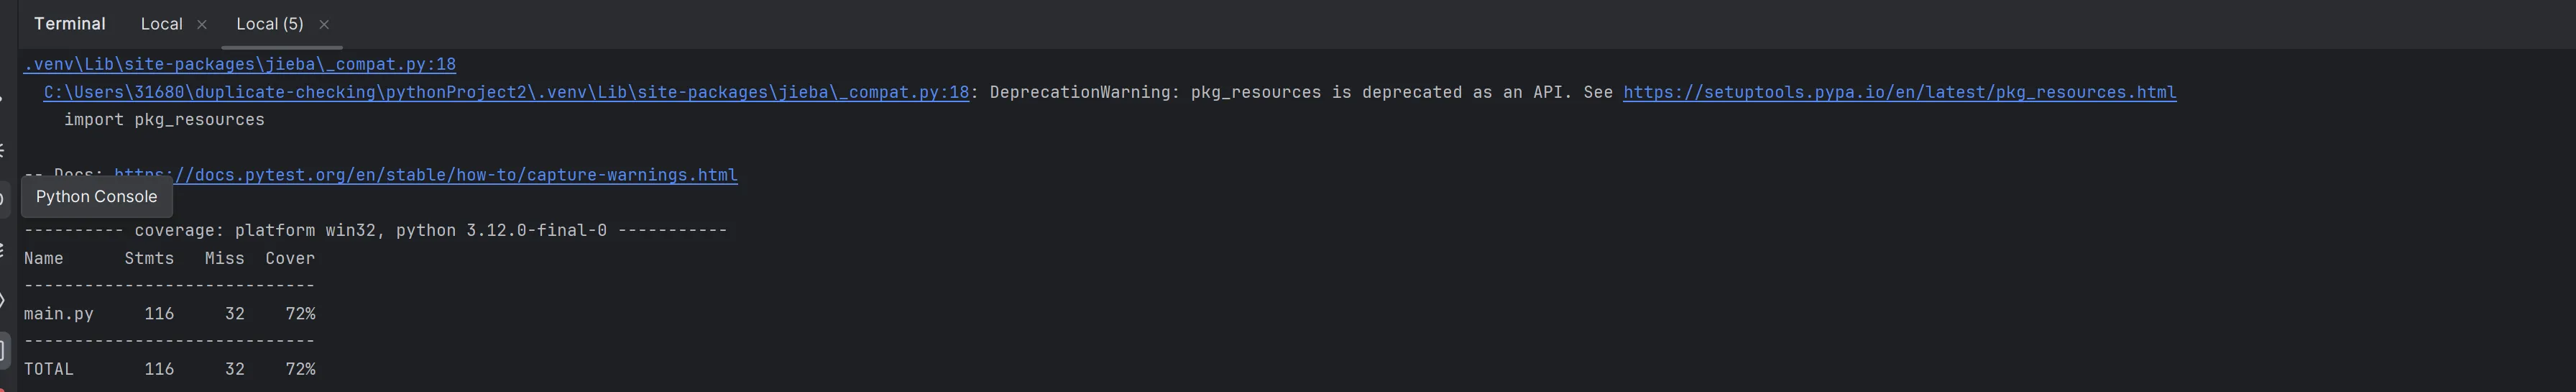This screenshot has width=2576, height=392.
Task: Open the relative .venv _compat.py:18 link
Action: 240,64
